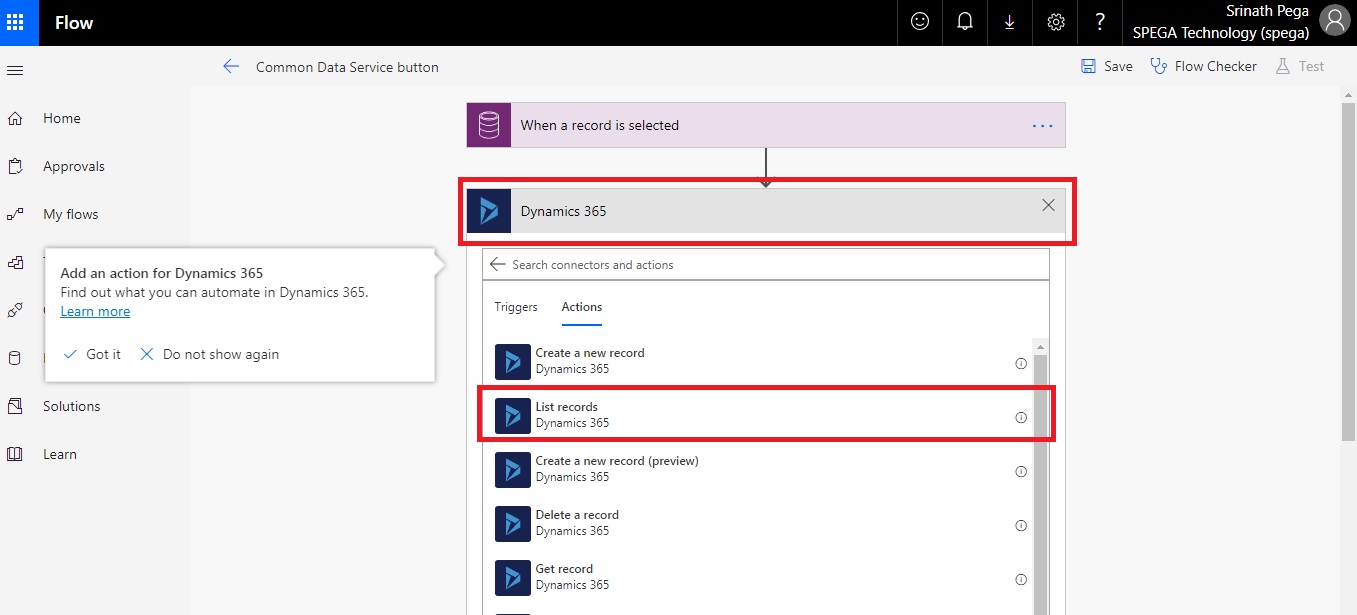Select the Actions tab

click(x=581, y=307)
